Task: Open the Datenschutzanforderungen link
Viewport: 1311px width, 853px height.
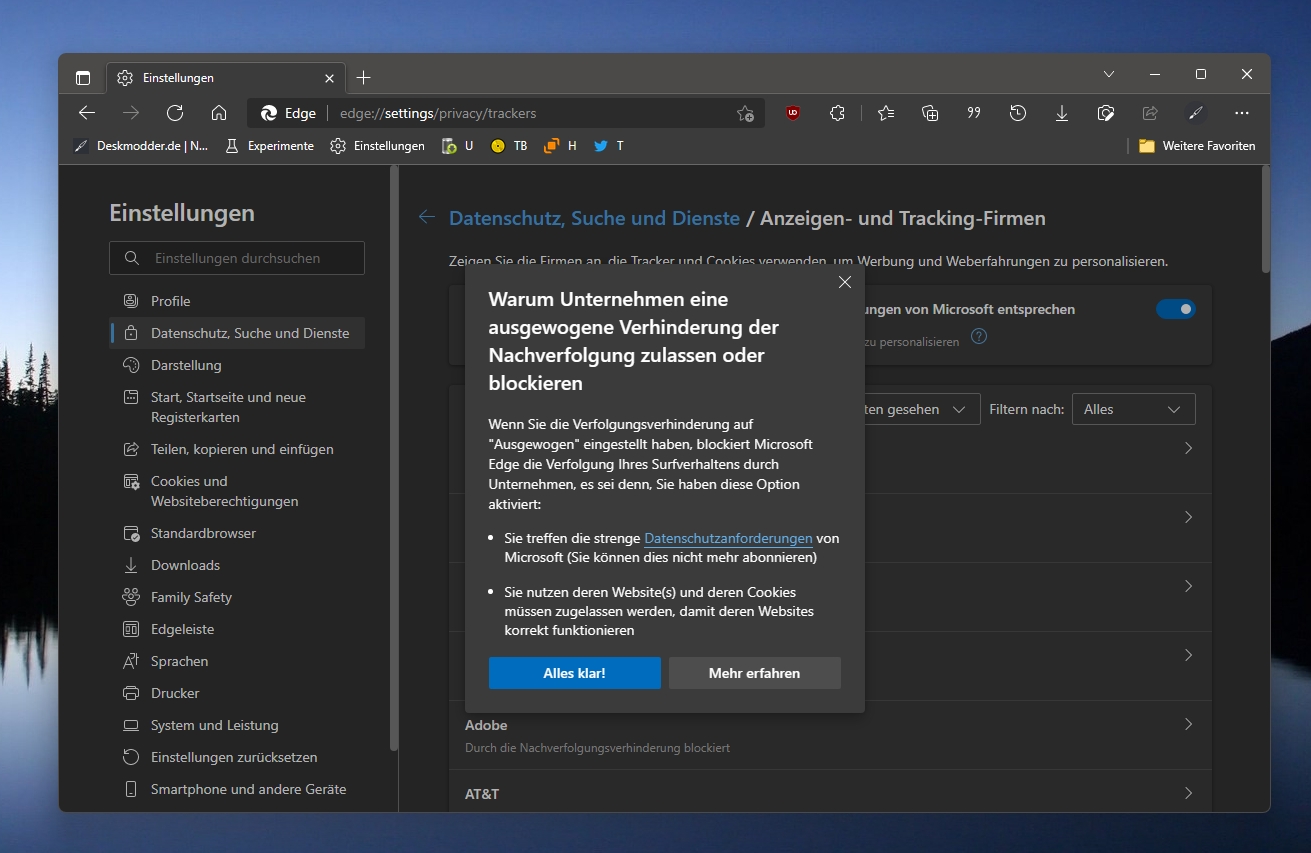Action: (728, 538)
